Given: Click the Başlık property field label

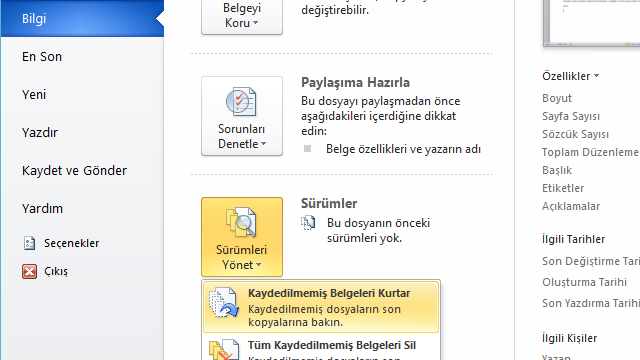Looking at the screenshot, I should click(x=557, y=170).
